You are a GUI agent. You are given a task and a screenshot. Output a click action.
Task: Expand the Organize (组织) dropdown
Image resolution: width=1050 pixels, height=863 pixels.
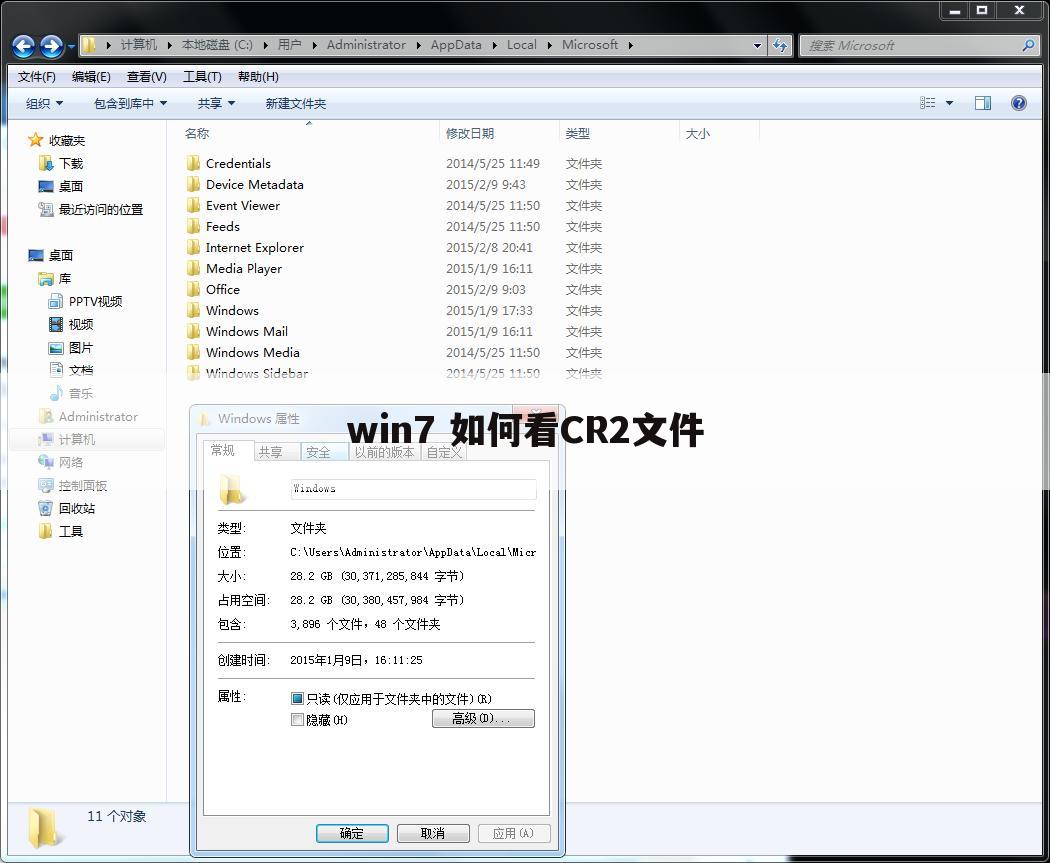tap(44, 103)
